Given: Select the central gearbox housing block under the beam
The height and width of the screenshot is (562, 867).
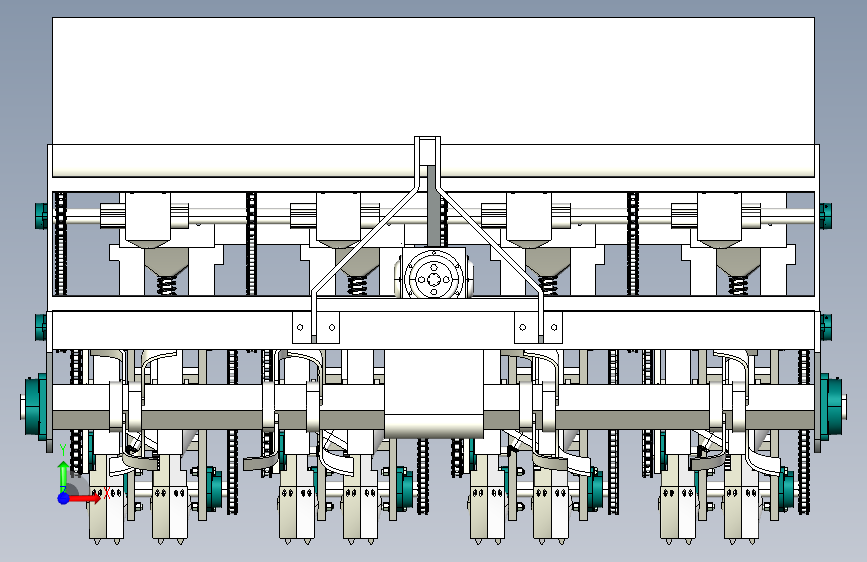Looking at the screenshot, I should (x=434, y=393).
